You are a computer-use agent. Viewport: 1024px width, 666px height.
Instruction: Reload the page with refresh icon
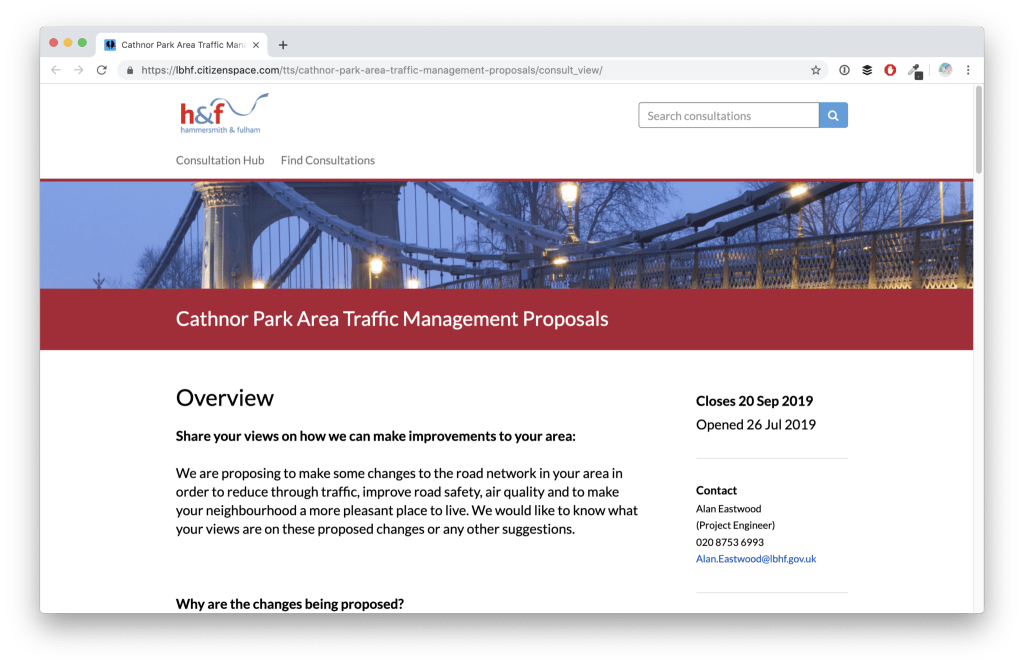click(102, 70)
